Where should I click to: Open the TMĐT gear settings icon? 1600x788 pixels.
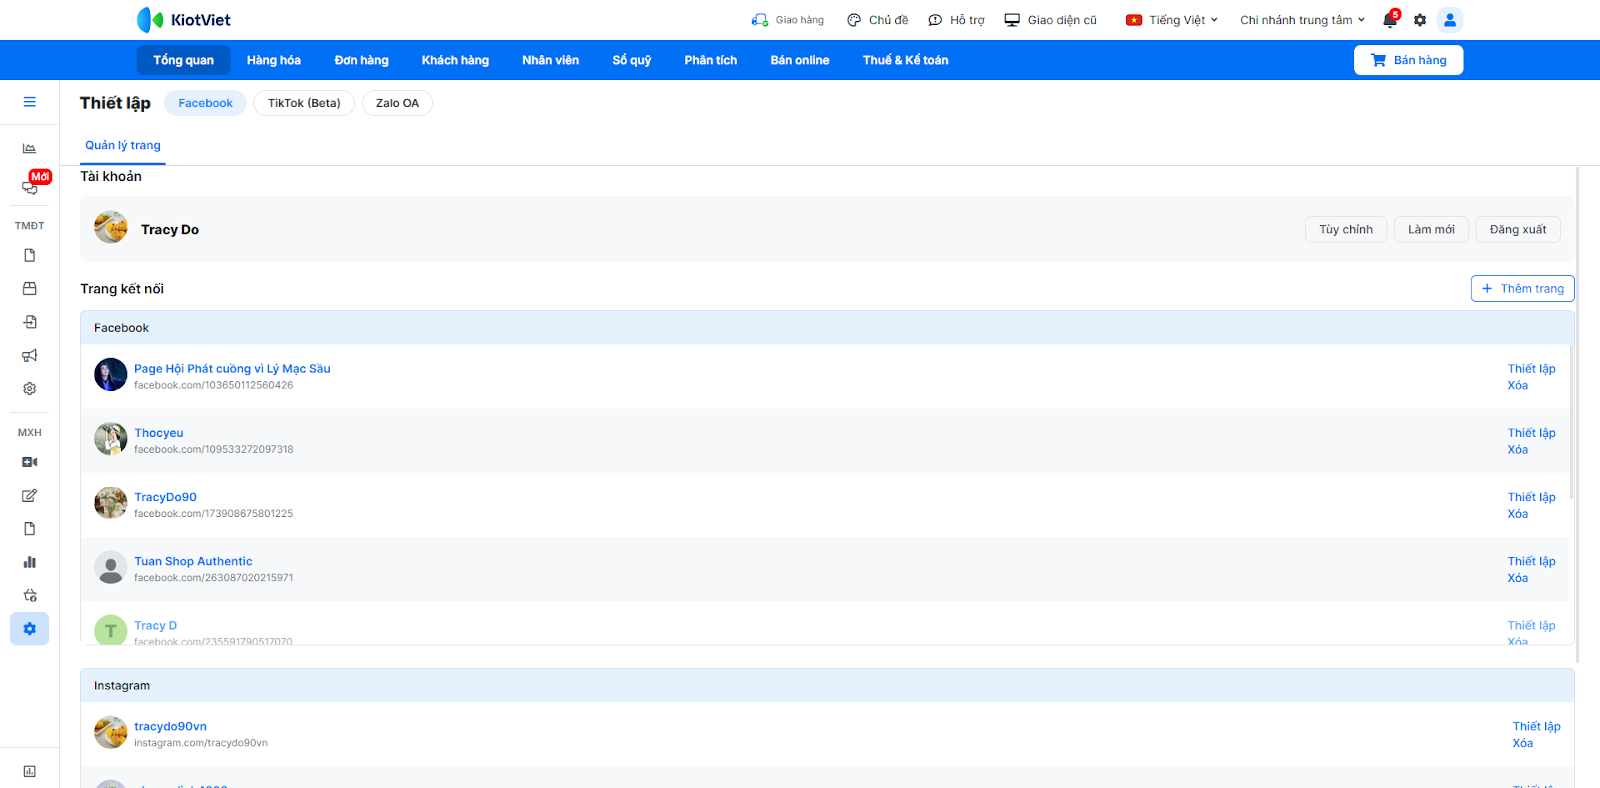[x=30, y=389]
